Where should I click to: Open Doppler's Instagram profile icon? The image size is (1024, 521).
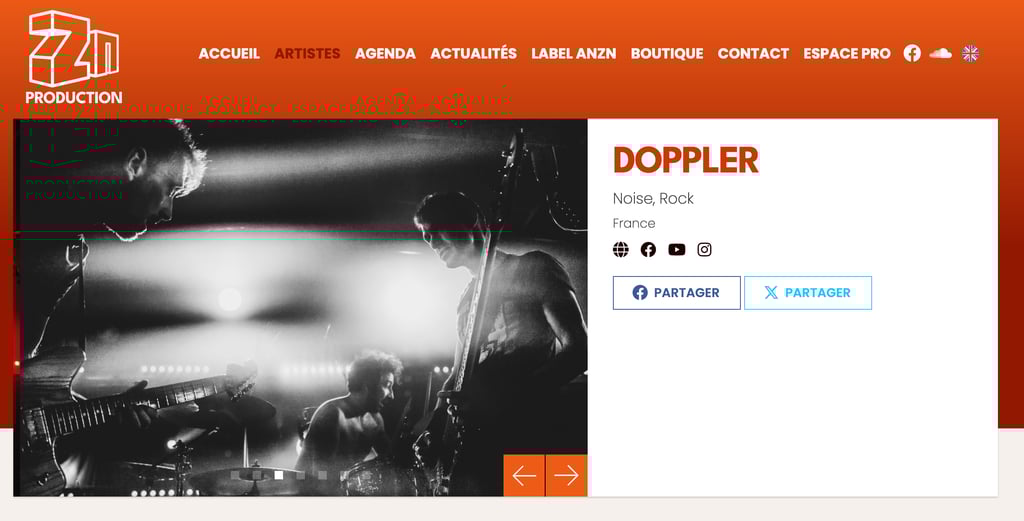point(704,249)
